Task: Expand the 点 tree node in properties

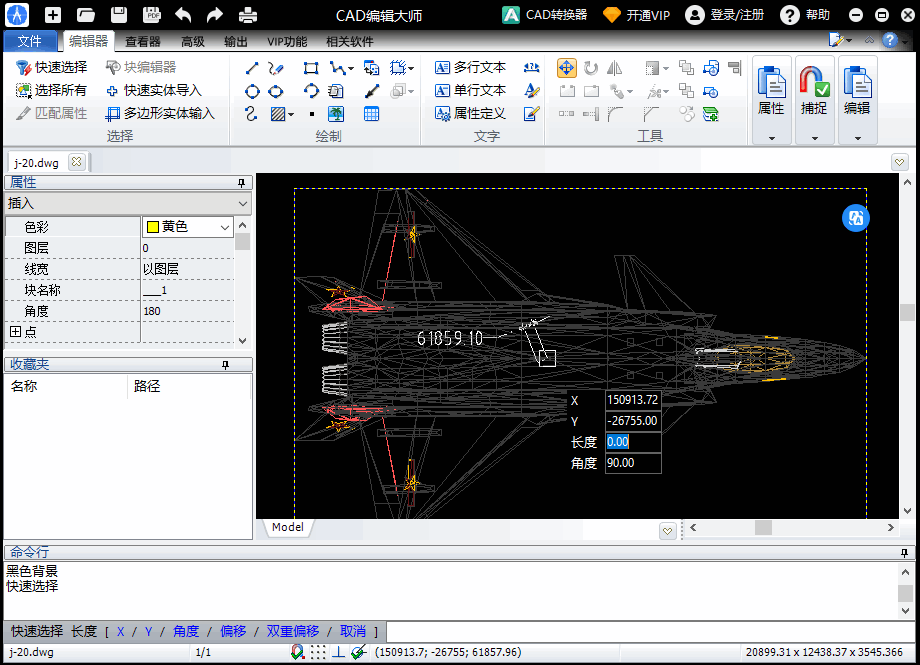Action: click(x=15, y=332)
